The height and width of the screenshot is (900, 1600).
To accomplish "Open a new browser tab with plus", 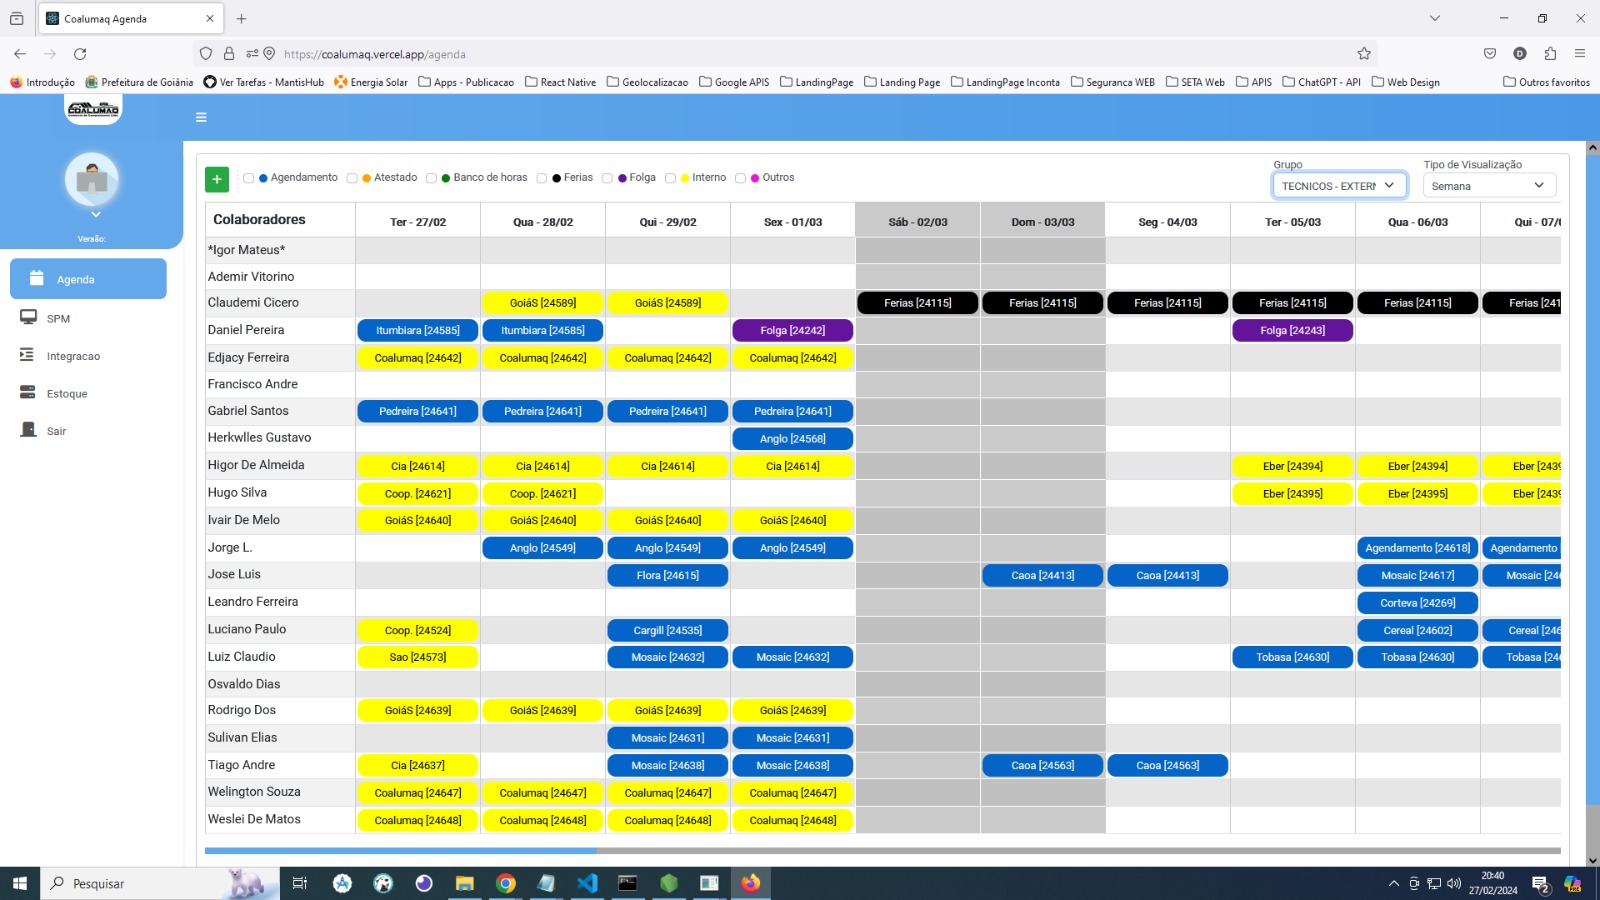I will [x=241, y=18].
